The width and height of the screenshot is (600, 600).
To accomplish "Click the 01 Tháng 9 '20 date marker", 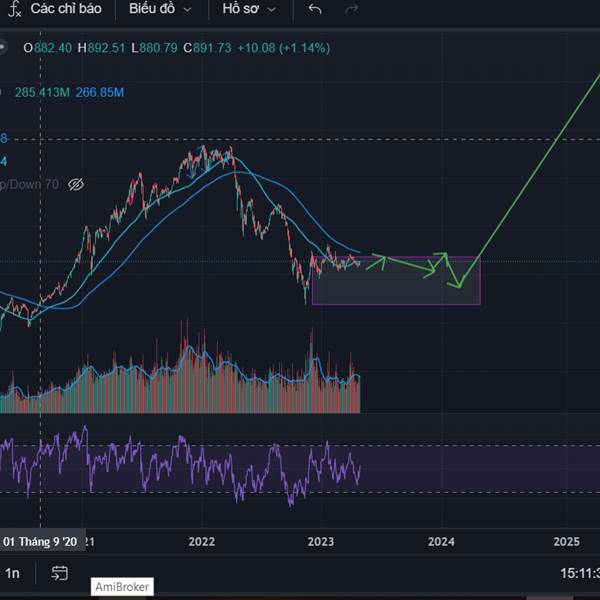I will [x=41, y=542].
